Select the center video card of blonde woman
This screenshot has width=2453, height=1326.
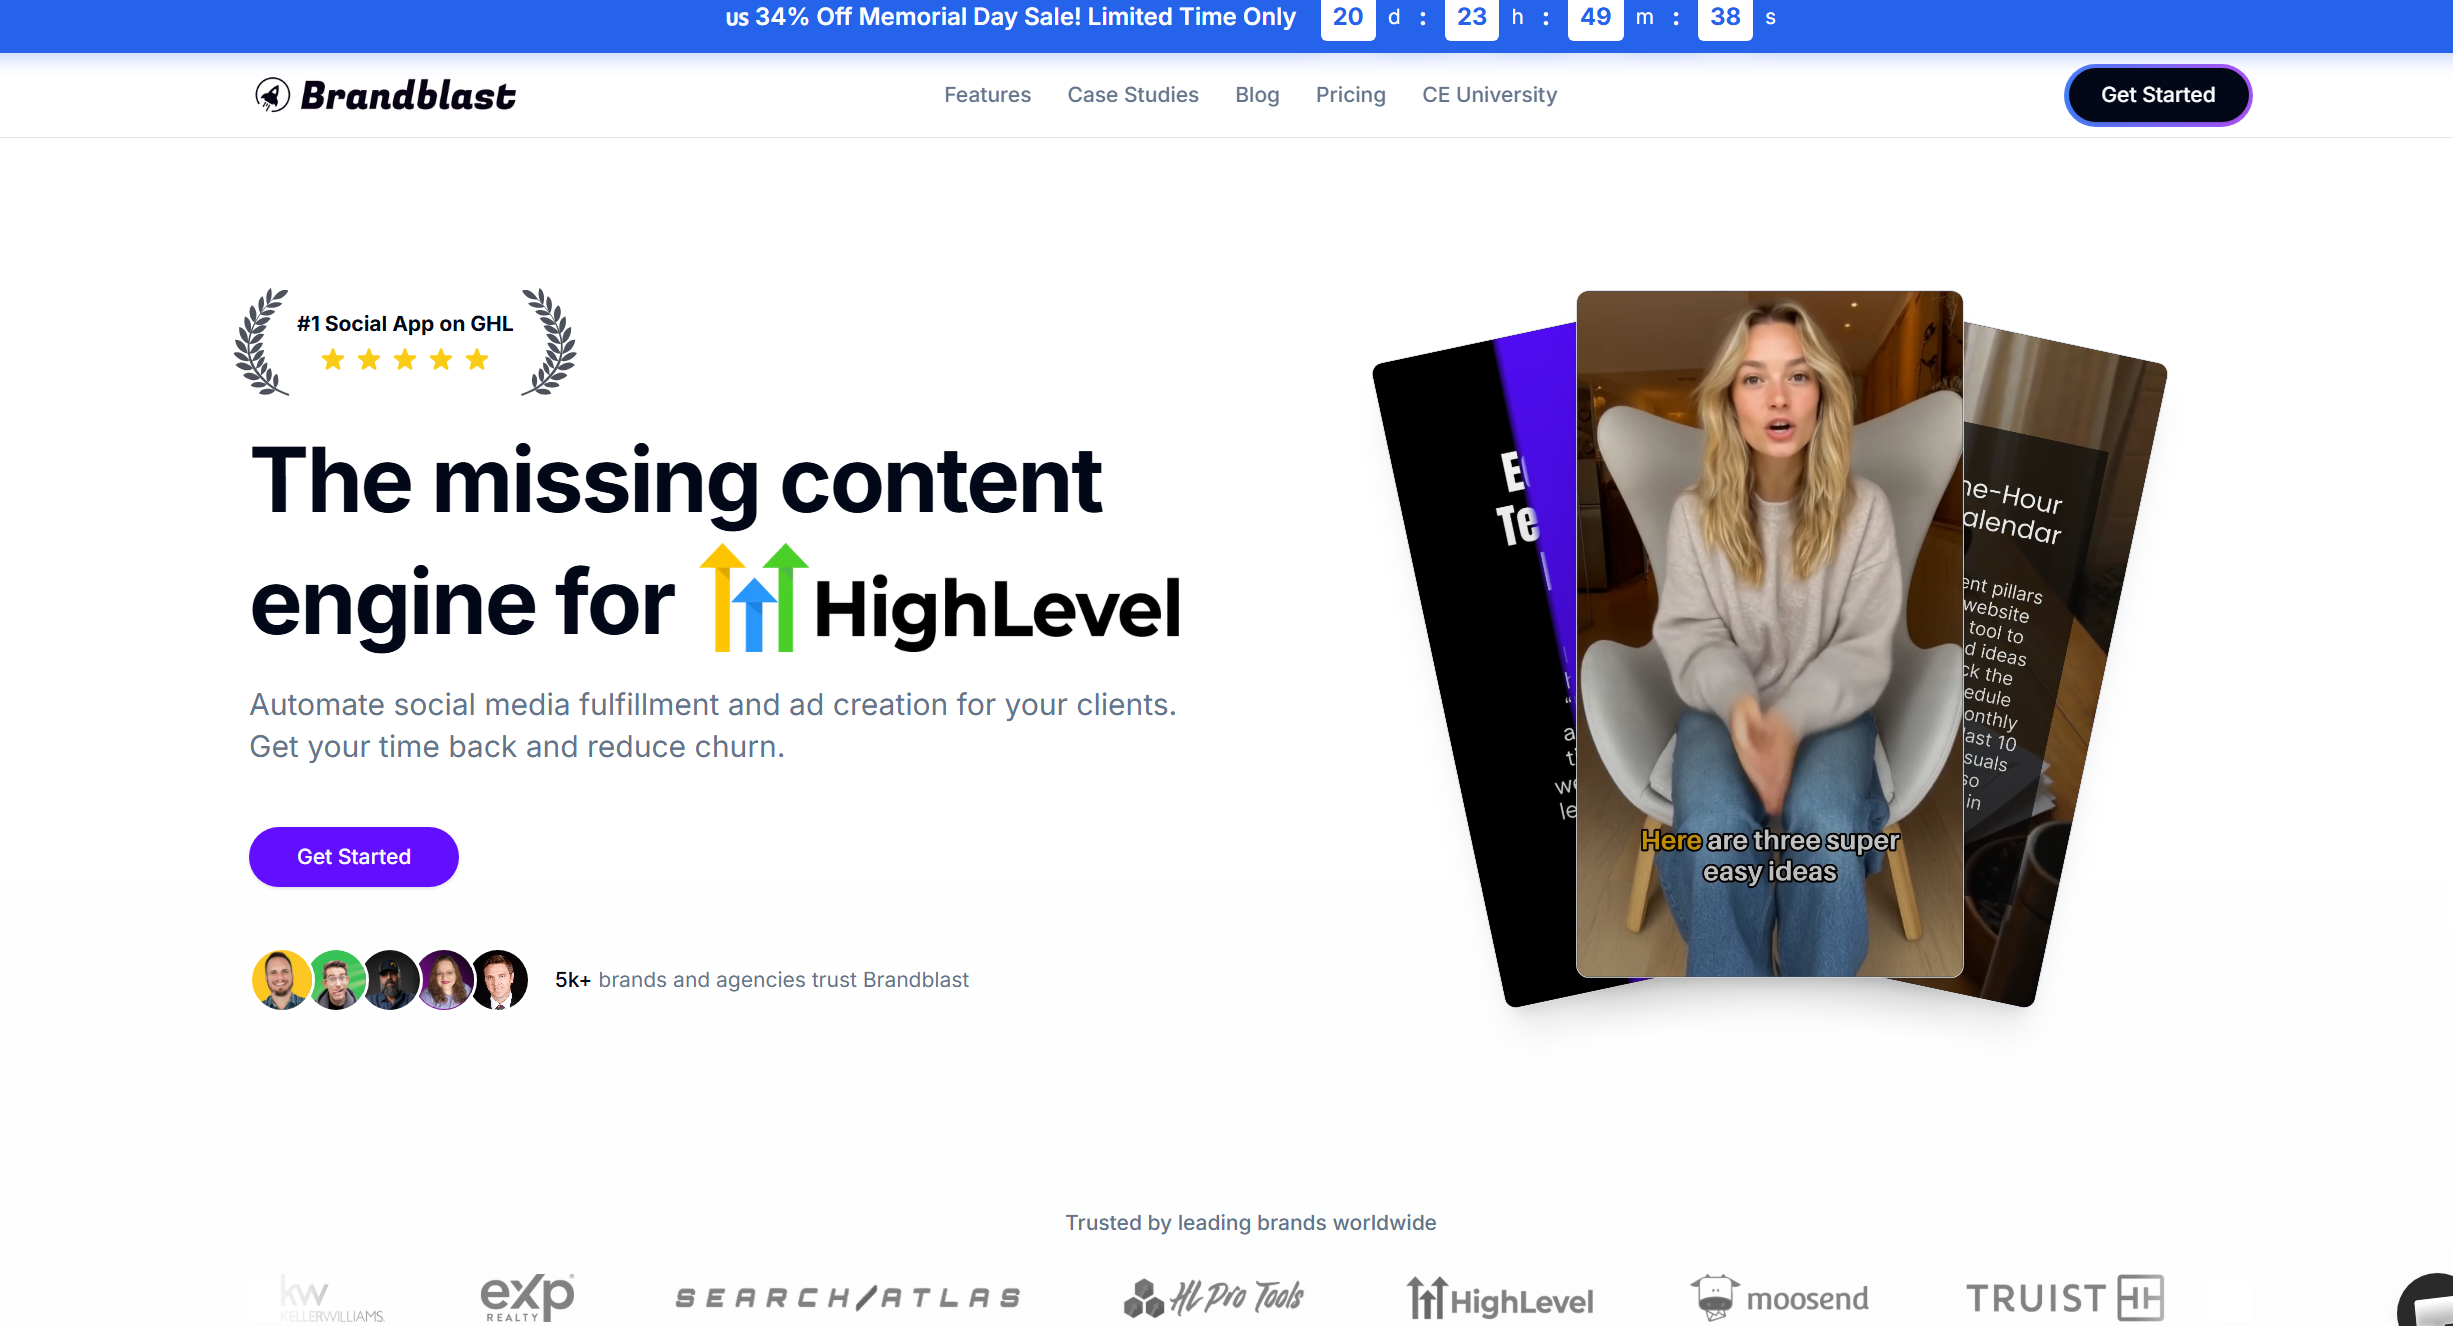1770,634
